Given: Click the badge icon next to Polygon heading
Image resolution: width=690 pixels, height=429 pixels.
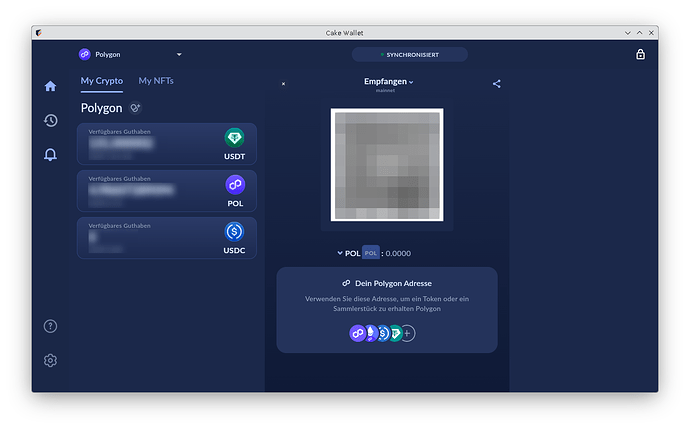Looking at the screenshot, I should click(135, 108).
